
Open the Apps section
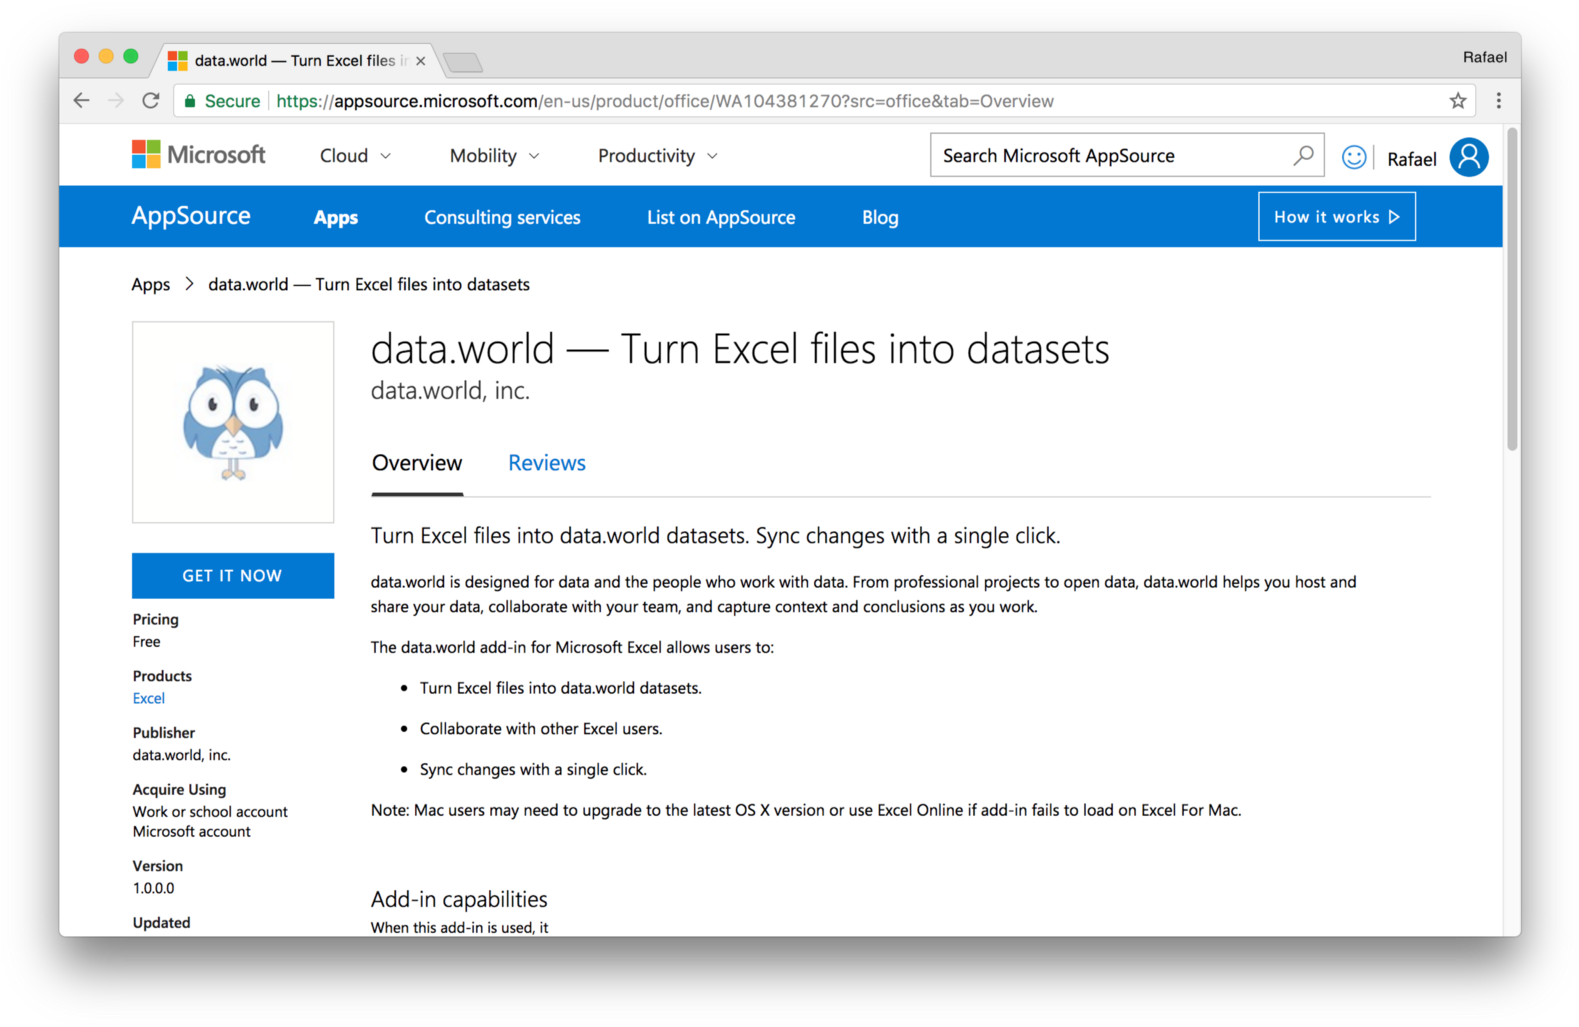click(336, 217)
